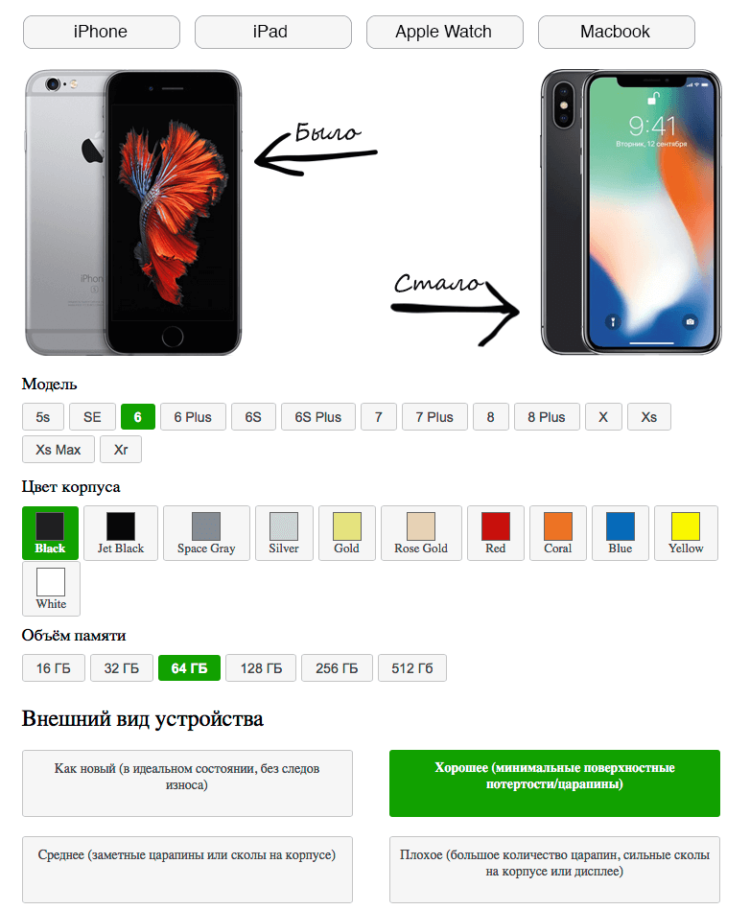Pick the Red color swatch
The height and width of the screenshot is (910, 750).
(496, 533)
